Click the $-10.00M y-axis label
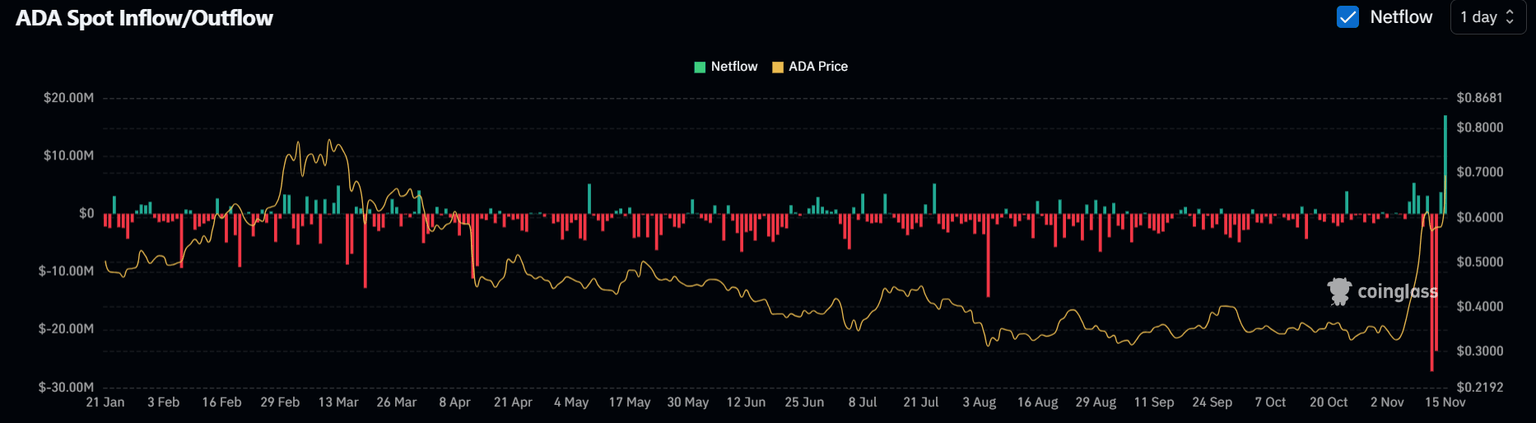 [67, 271]
